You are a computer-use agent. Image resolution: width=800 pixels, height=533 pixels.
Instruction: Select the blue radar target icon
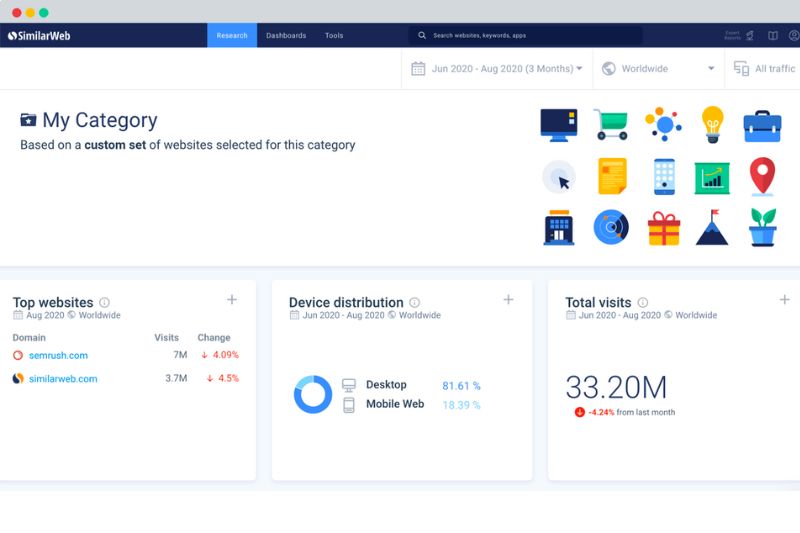click(x=611, y=227)
